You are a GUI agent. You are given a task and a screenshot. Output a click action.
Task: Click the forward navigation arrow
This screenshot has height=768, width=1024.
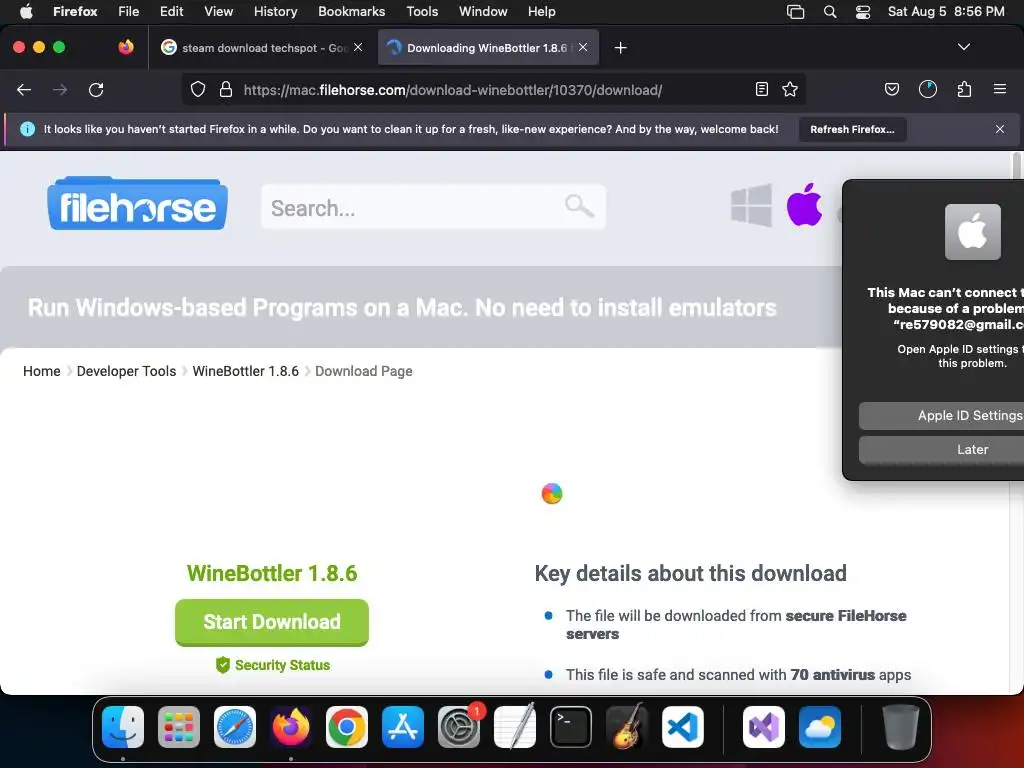[x=60, y=90]
